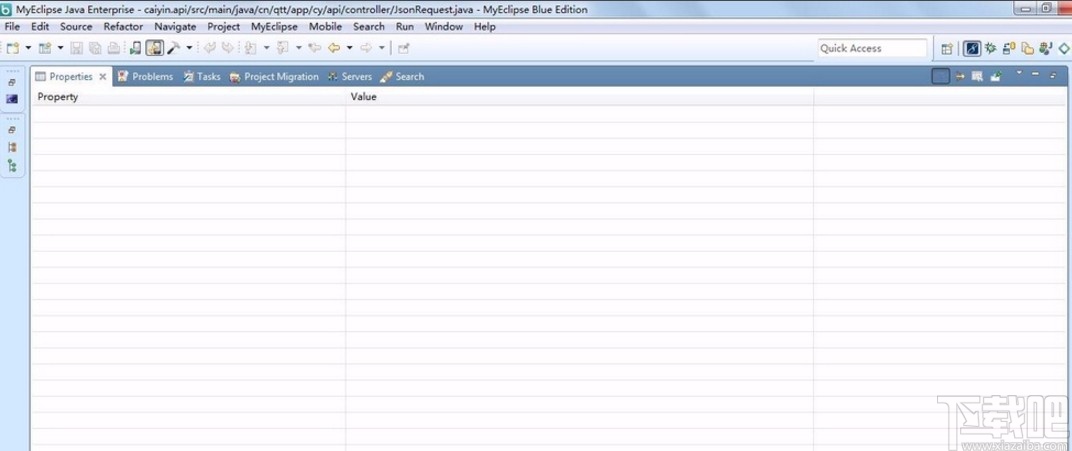Click the Previous Edit Location arrow icon
The height and width of the screenshot is (451, 1072).
point(210,48)
